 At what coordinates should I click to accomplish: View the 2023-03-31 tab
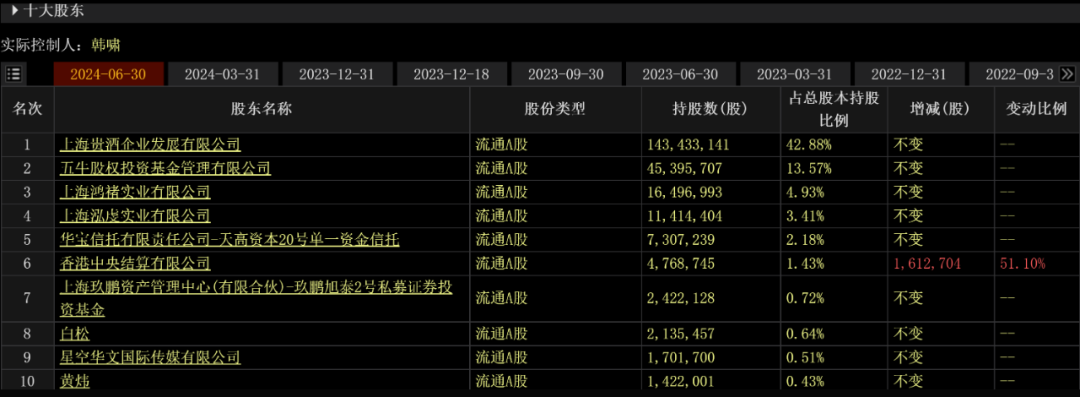tap(795, 74)
